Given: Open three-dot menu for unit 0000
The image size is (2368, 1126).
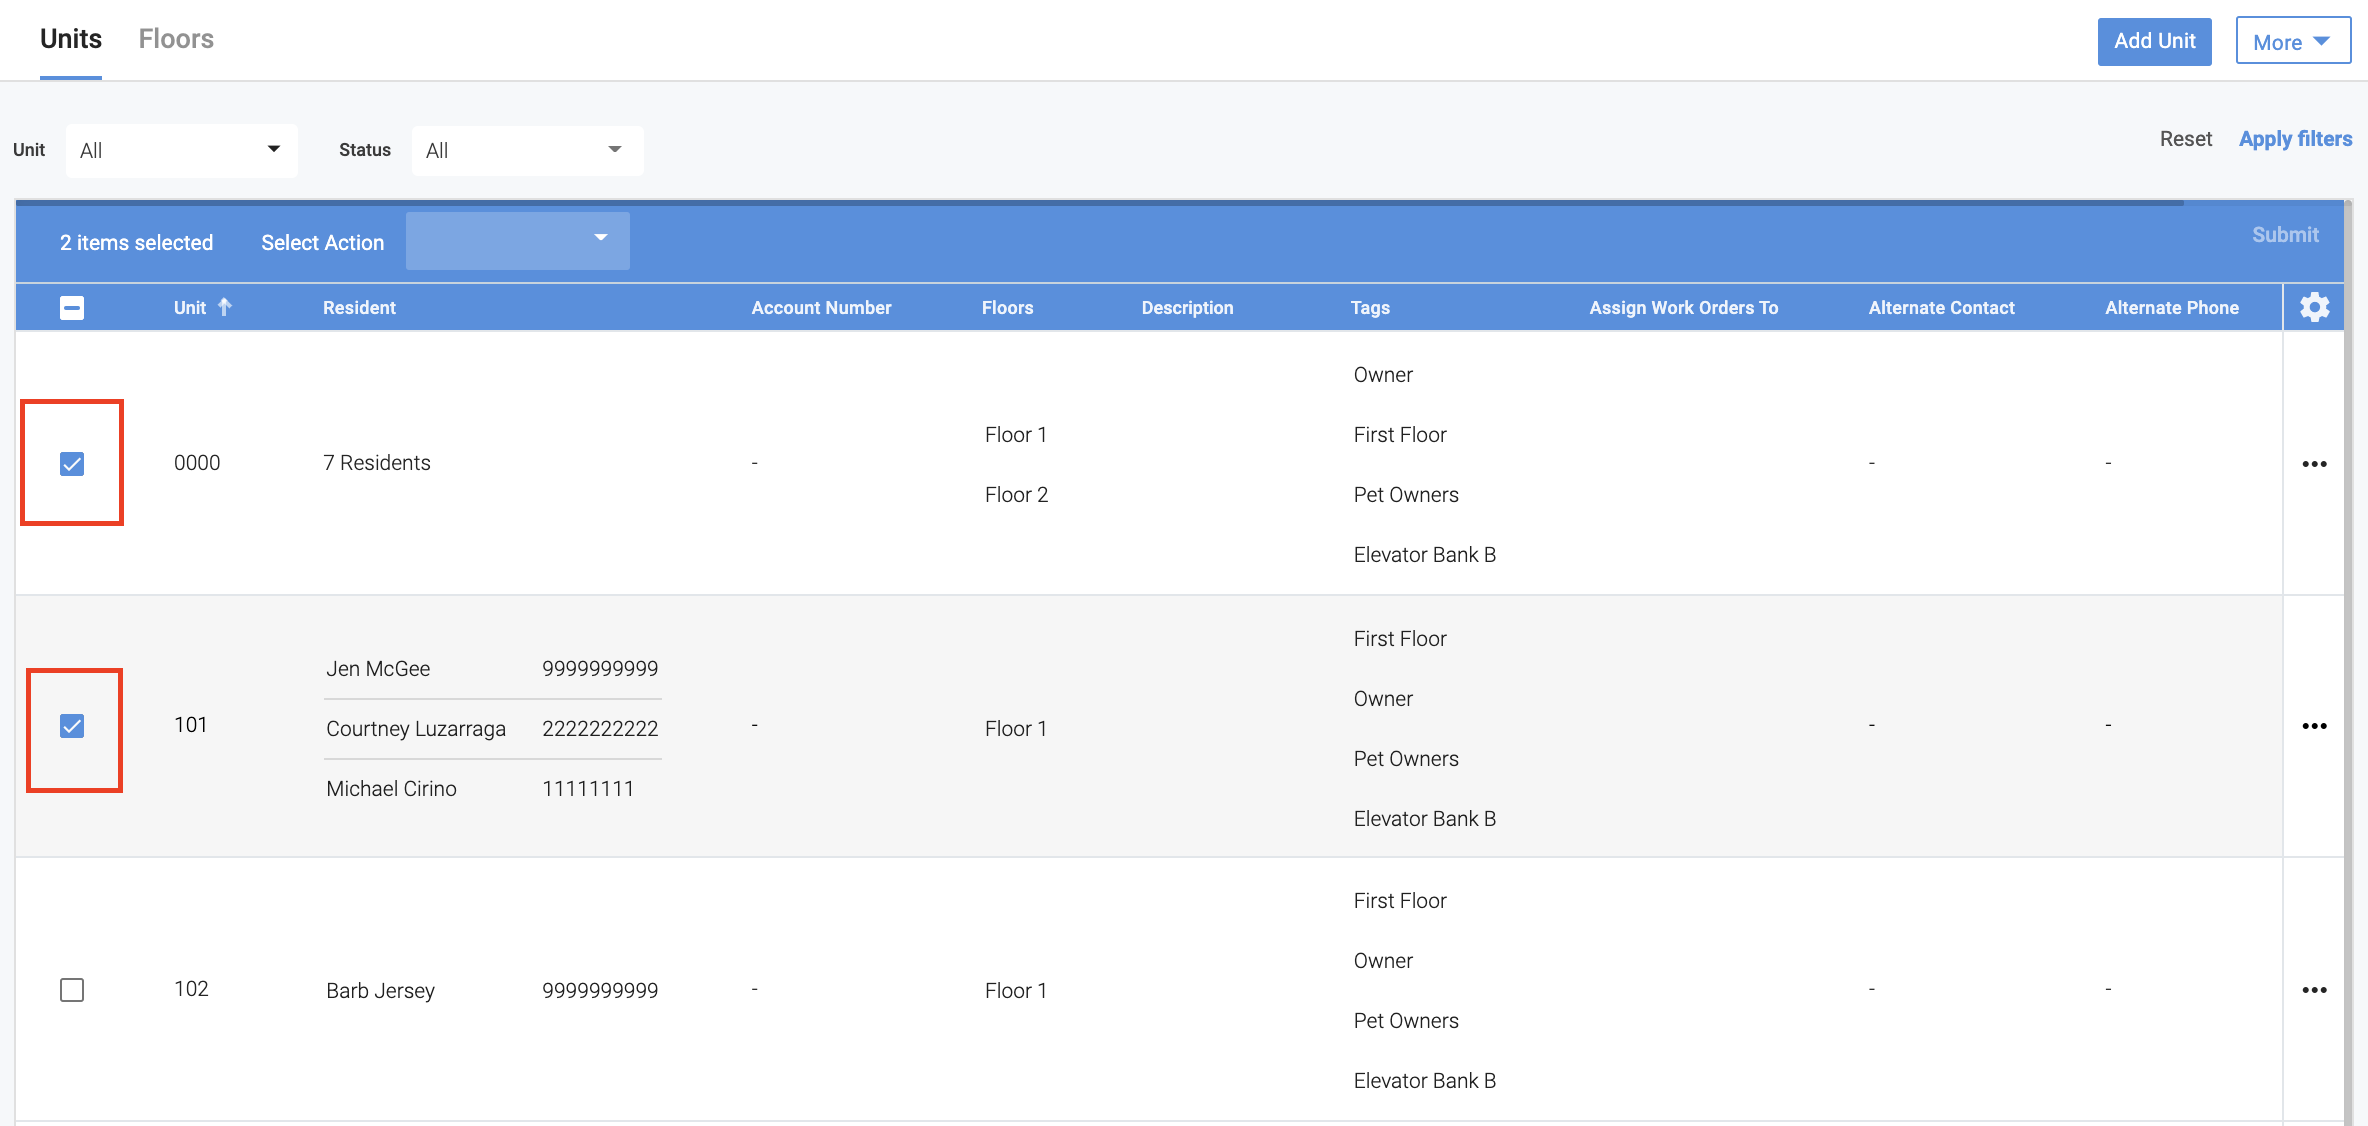Looking at the screenshot, I should 2314,464.
